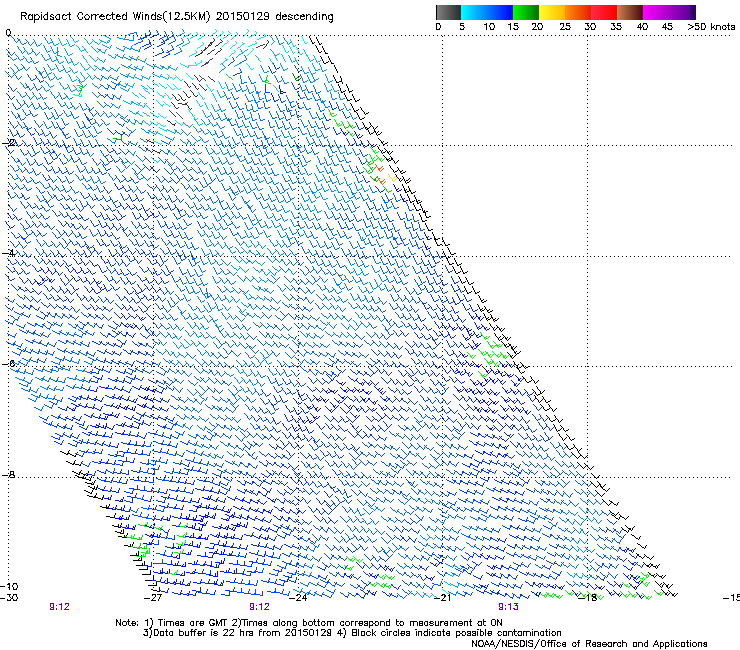Click the green 15-20 knots color band
Screen dimensions: 740x650
point(526,12)
